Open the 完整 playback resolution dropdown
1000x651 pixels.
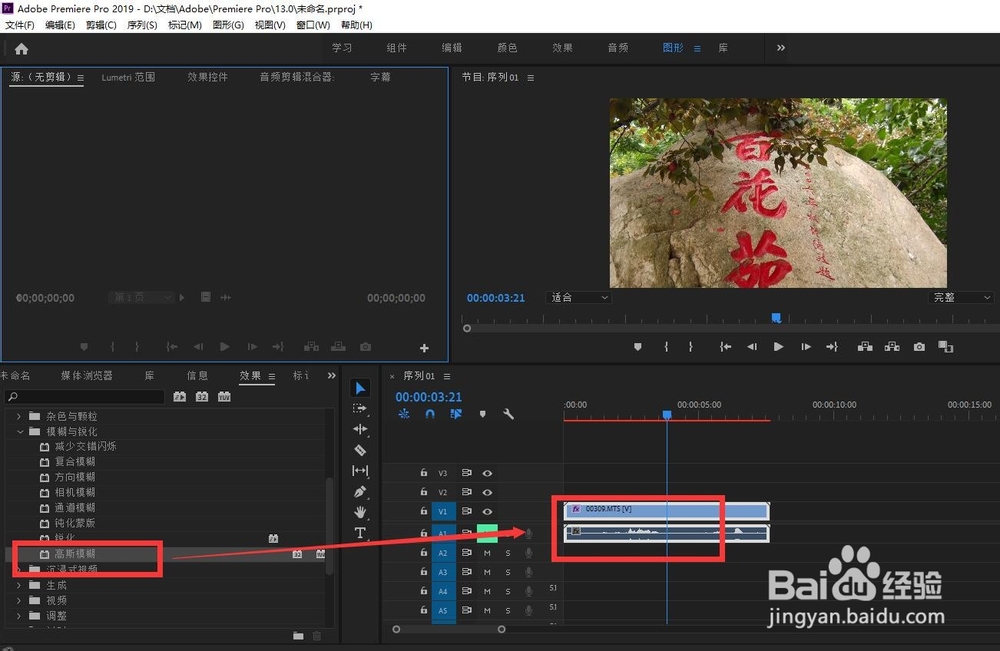tap(957, 297)
